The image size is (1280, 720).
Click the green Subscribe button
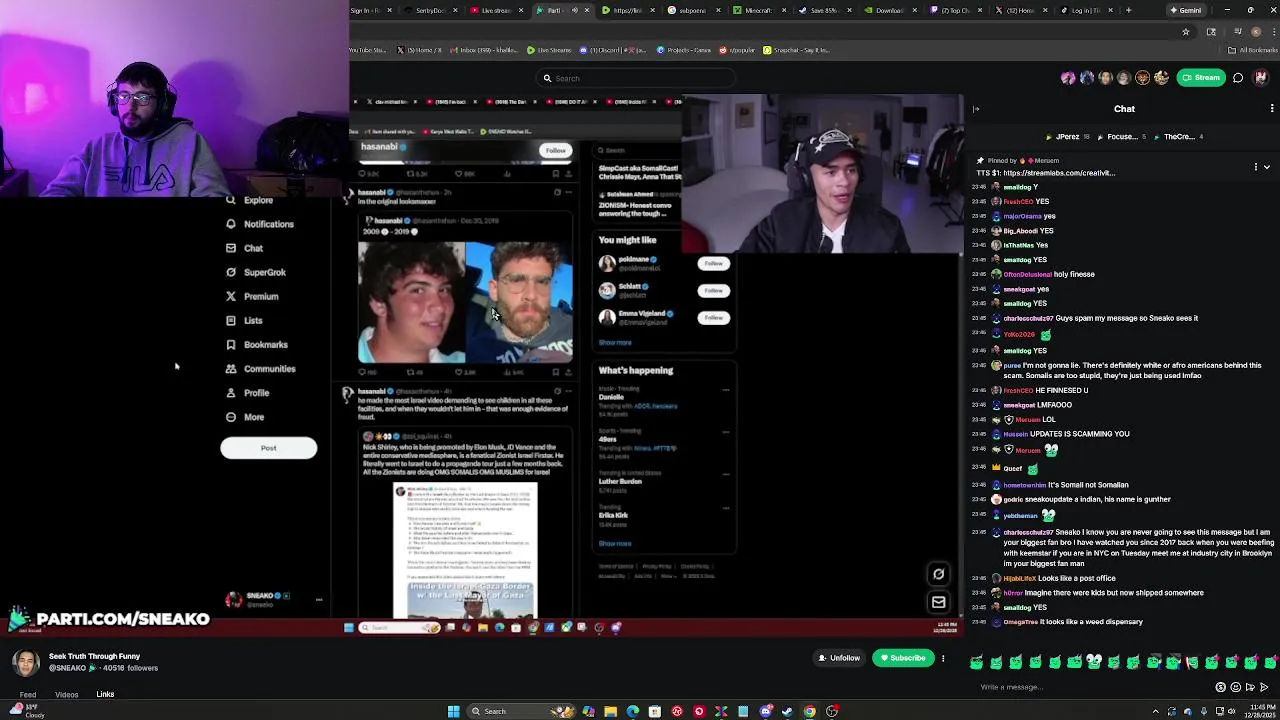coord(903,658)
